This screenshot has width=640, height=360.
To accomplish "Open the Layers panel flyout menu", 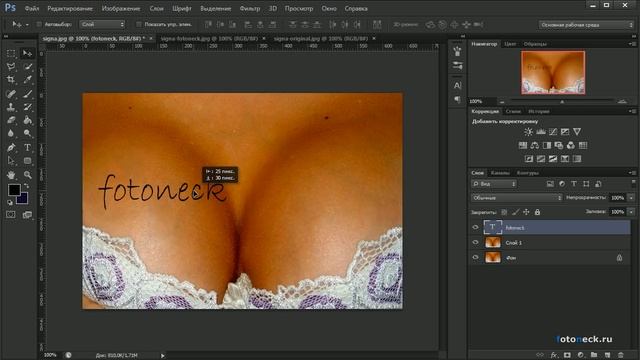I will 632,173.
